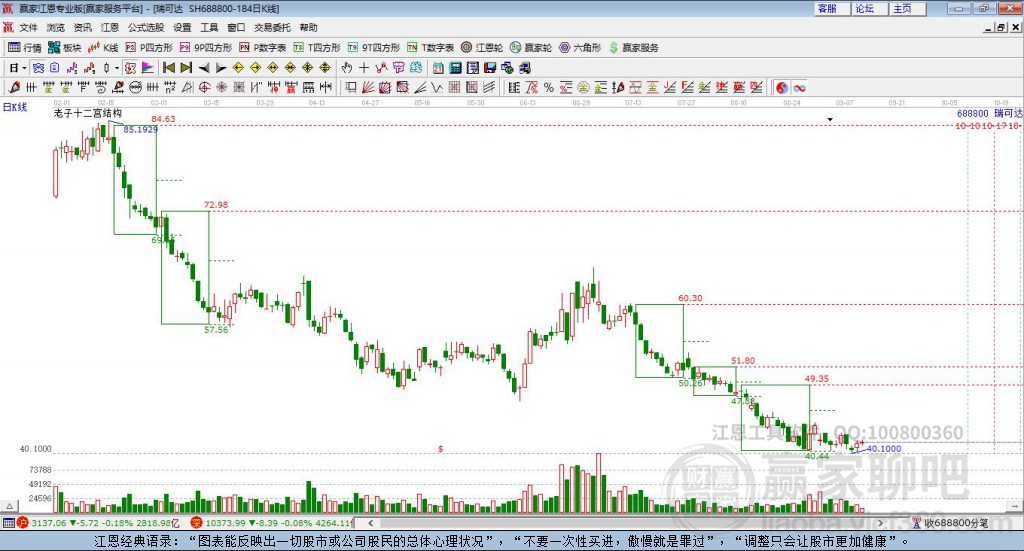Click the red pencil drawing icon
Image resolution: width=1024 pixels, height=551 pixels.
tap(14, 87)
